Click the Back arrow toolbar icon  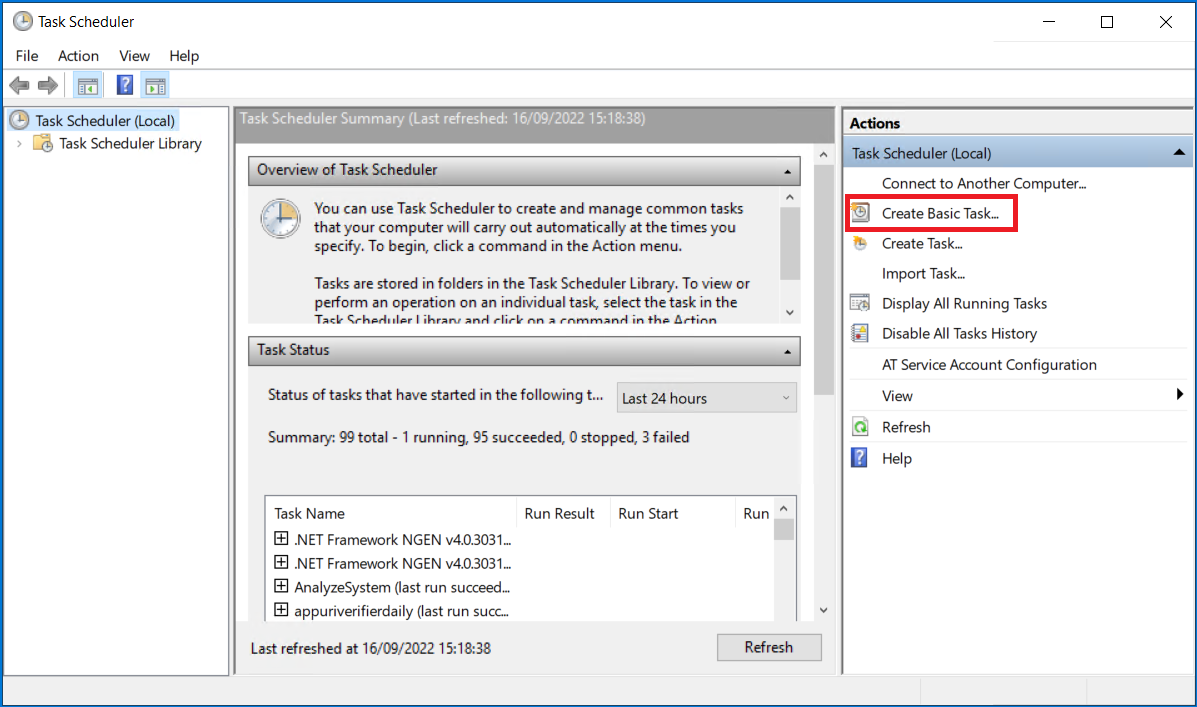(x=19, y=86)
